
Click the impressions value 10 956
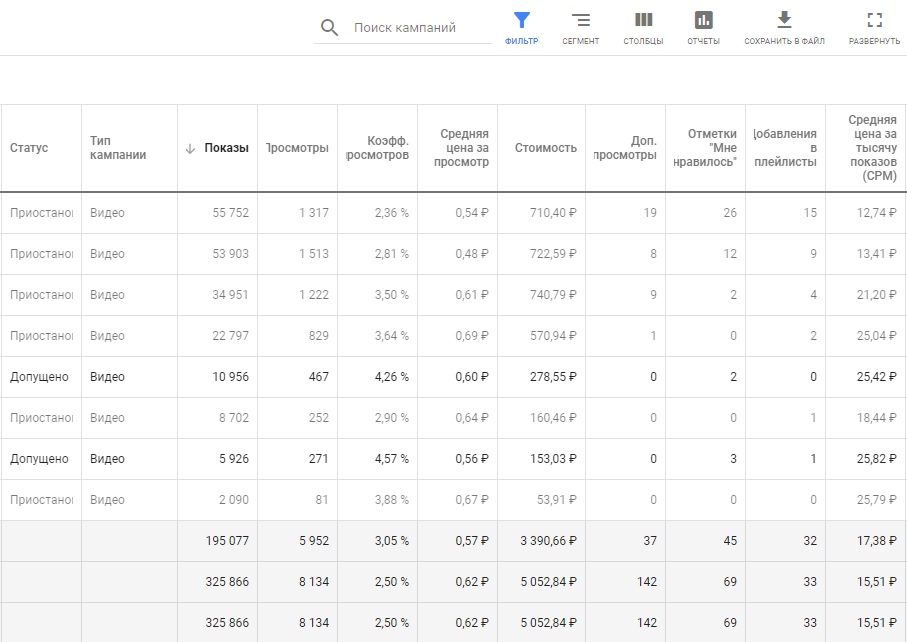pyautogui.click(x=230, y=377)
